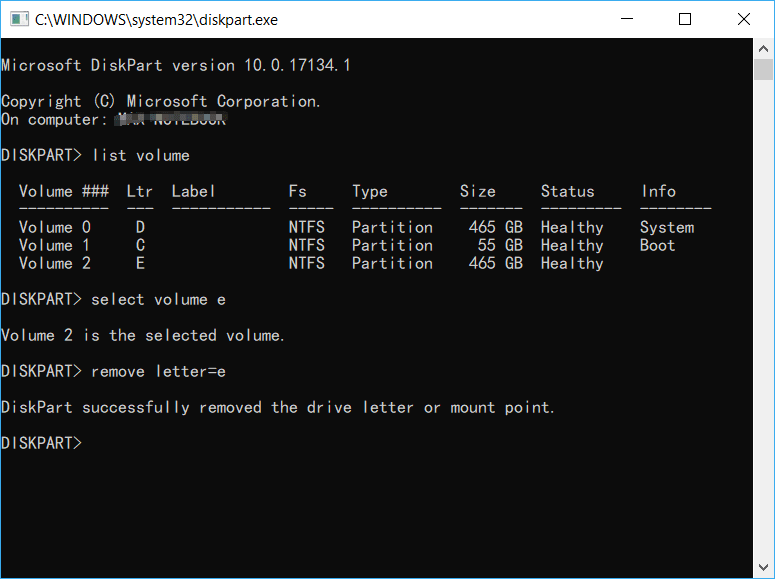Click the "Volume 1" row entry
The image size is (775, 579).
pos(54,245)
